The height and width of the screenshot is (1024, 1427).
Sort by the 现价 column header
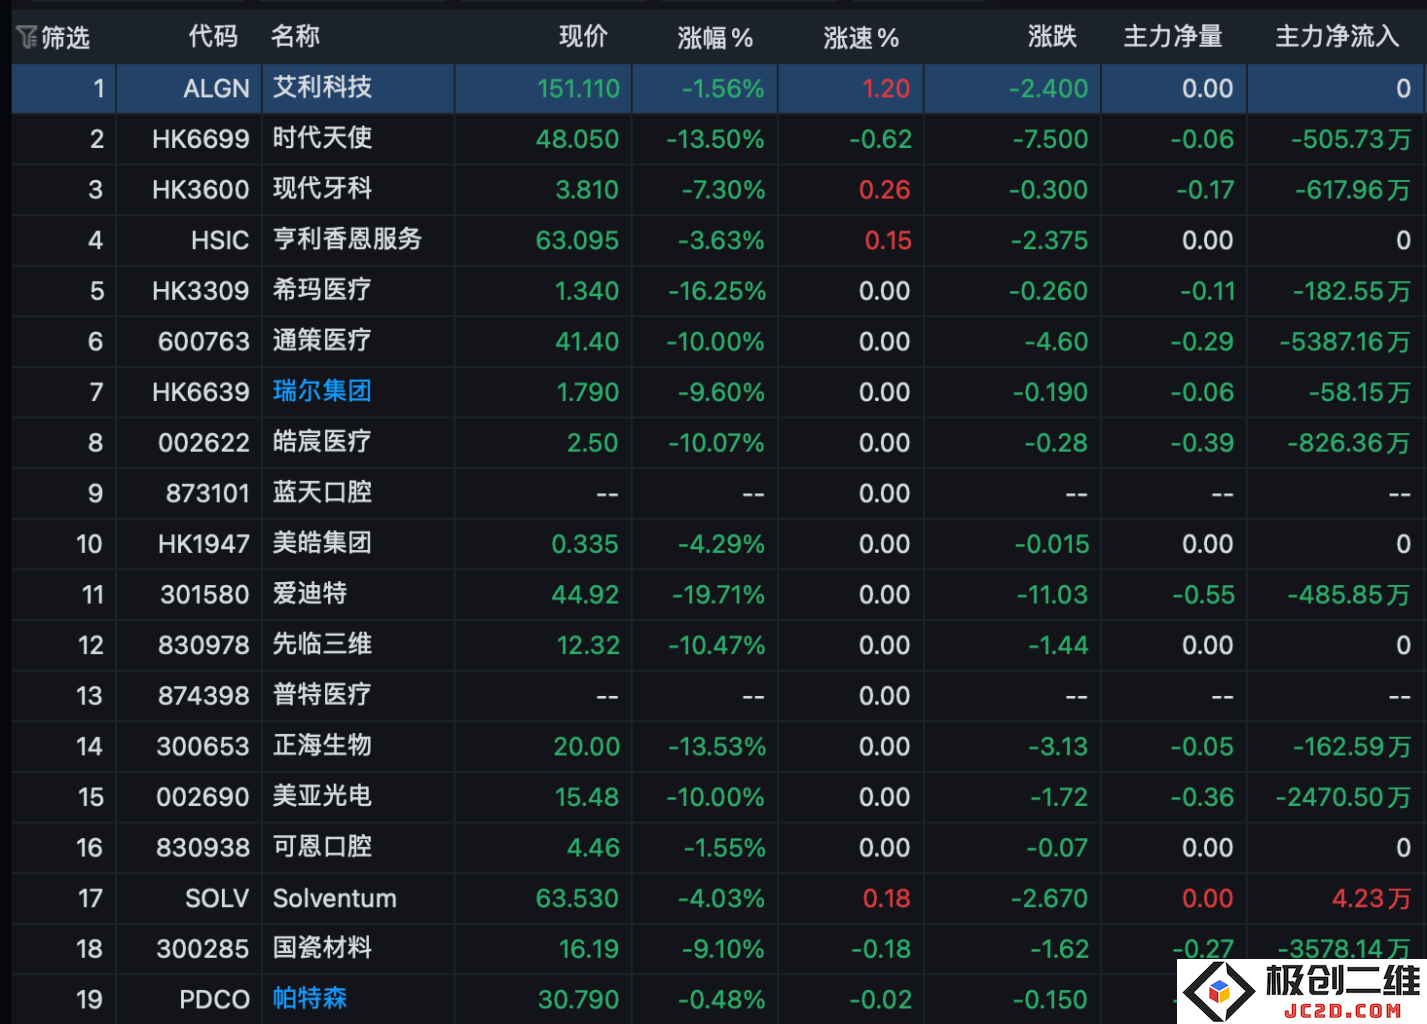tap(583, 37)
